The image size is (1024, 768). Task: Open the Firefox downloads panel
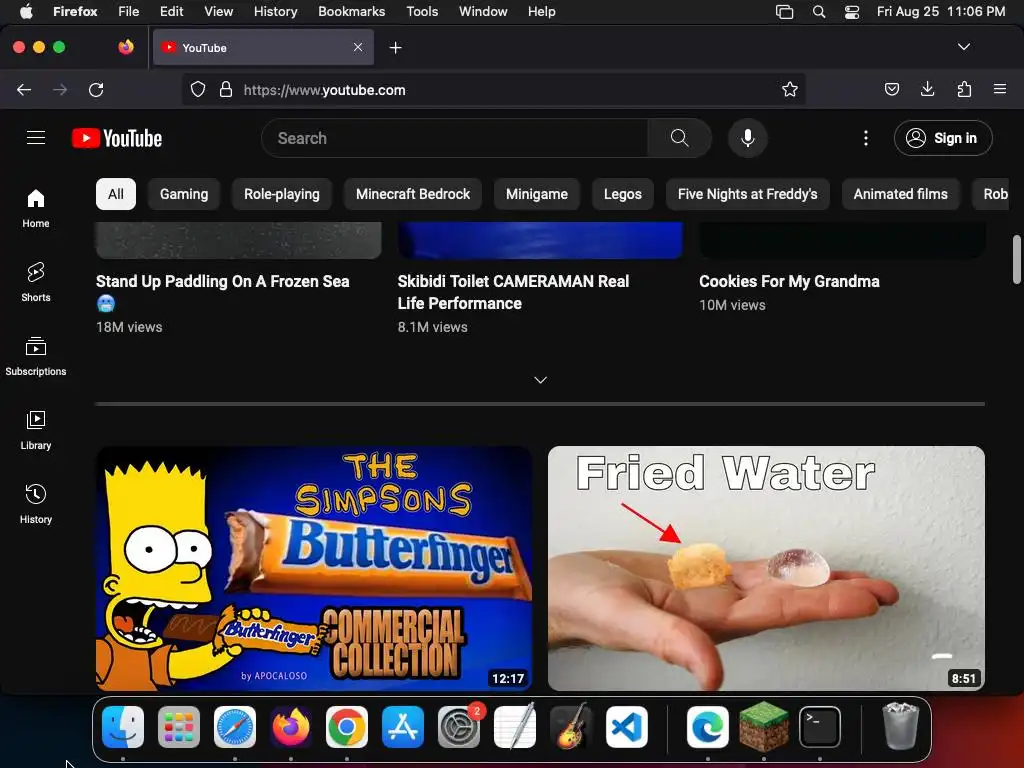(x=927, y=89)
